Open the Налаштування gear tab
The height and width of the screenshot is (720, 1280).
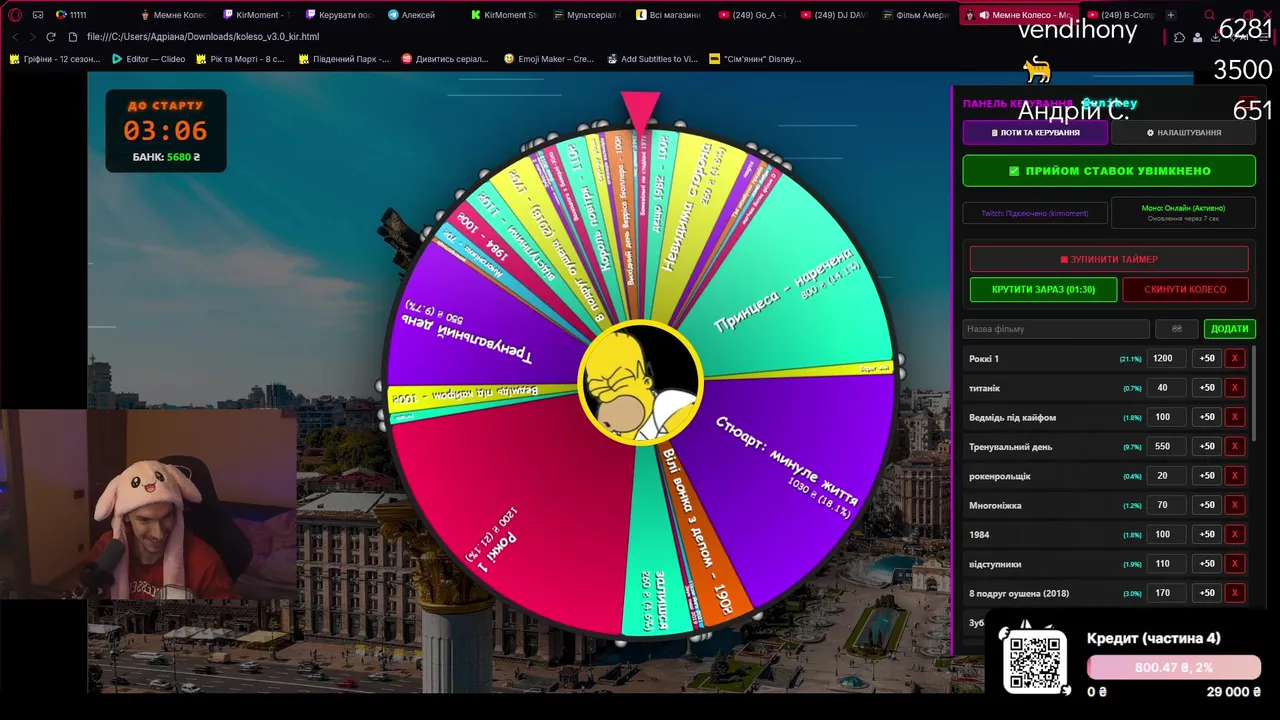click(x=1184, y=132)
